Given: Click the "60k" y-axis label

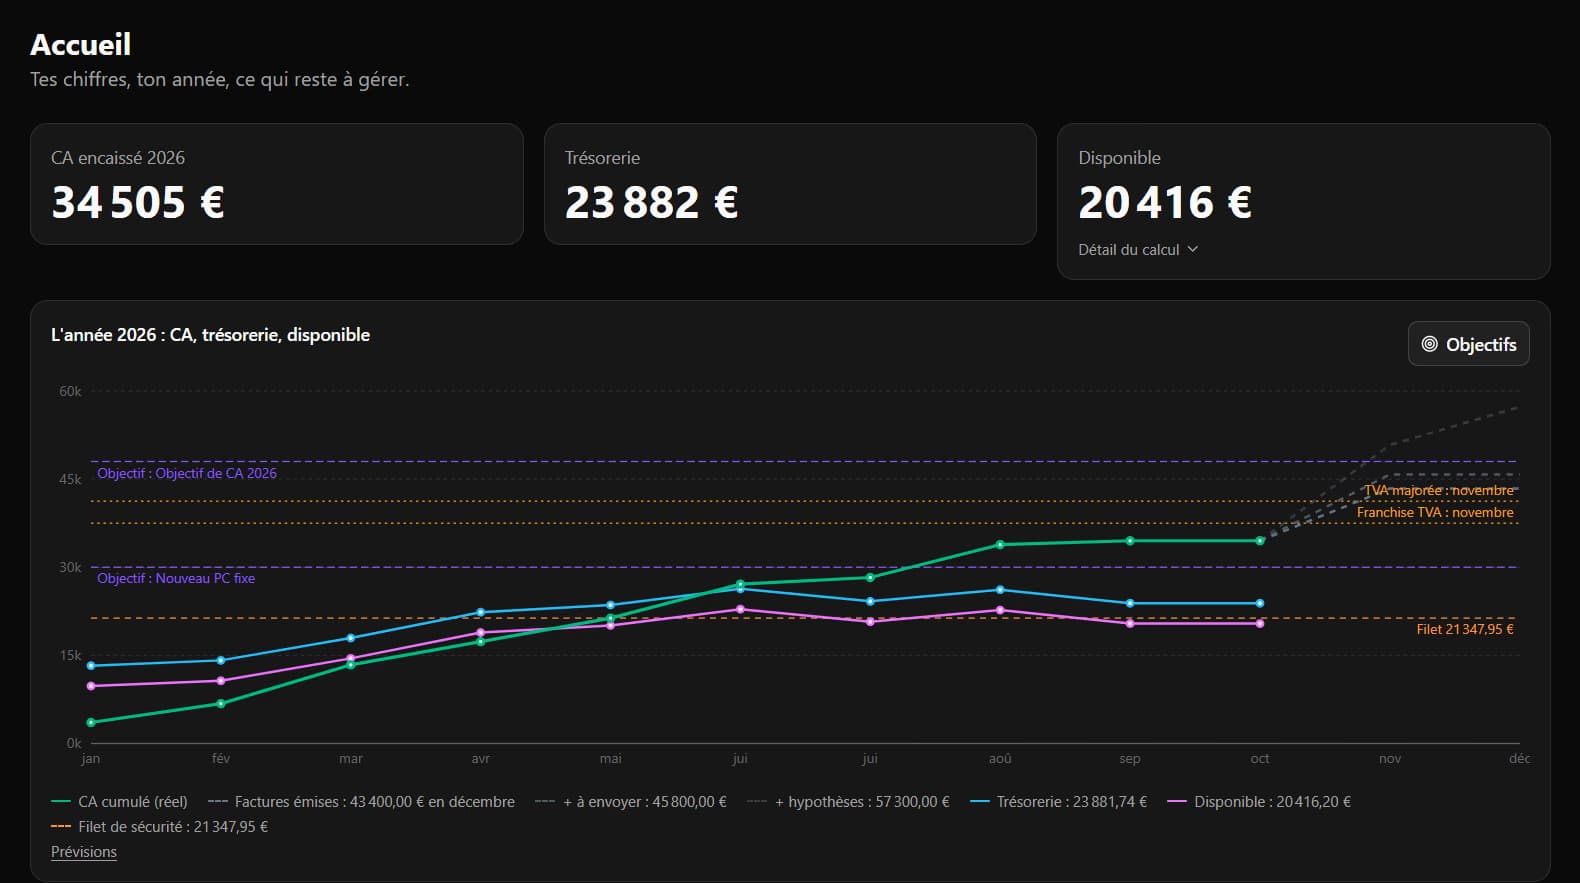Looking at the screenshot, I should tap(70, 391).
